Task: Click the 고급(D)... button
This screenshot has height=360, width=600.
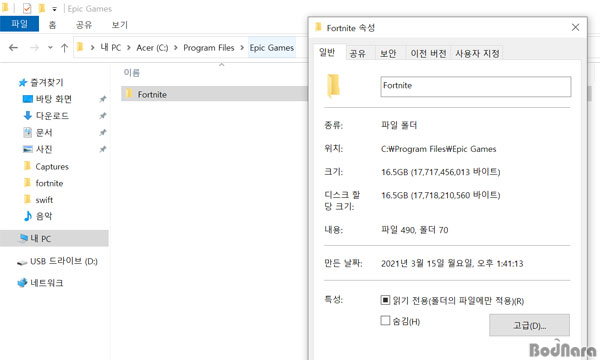Action: [x=529, y=325]
